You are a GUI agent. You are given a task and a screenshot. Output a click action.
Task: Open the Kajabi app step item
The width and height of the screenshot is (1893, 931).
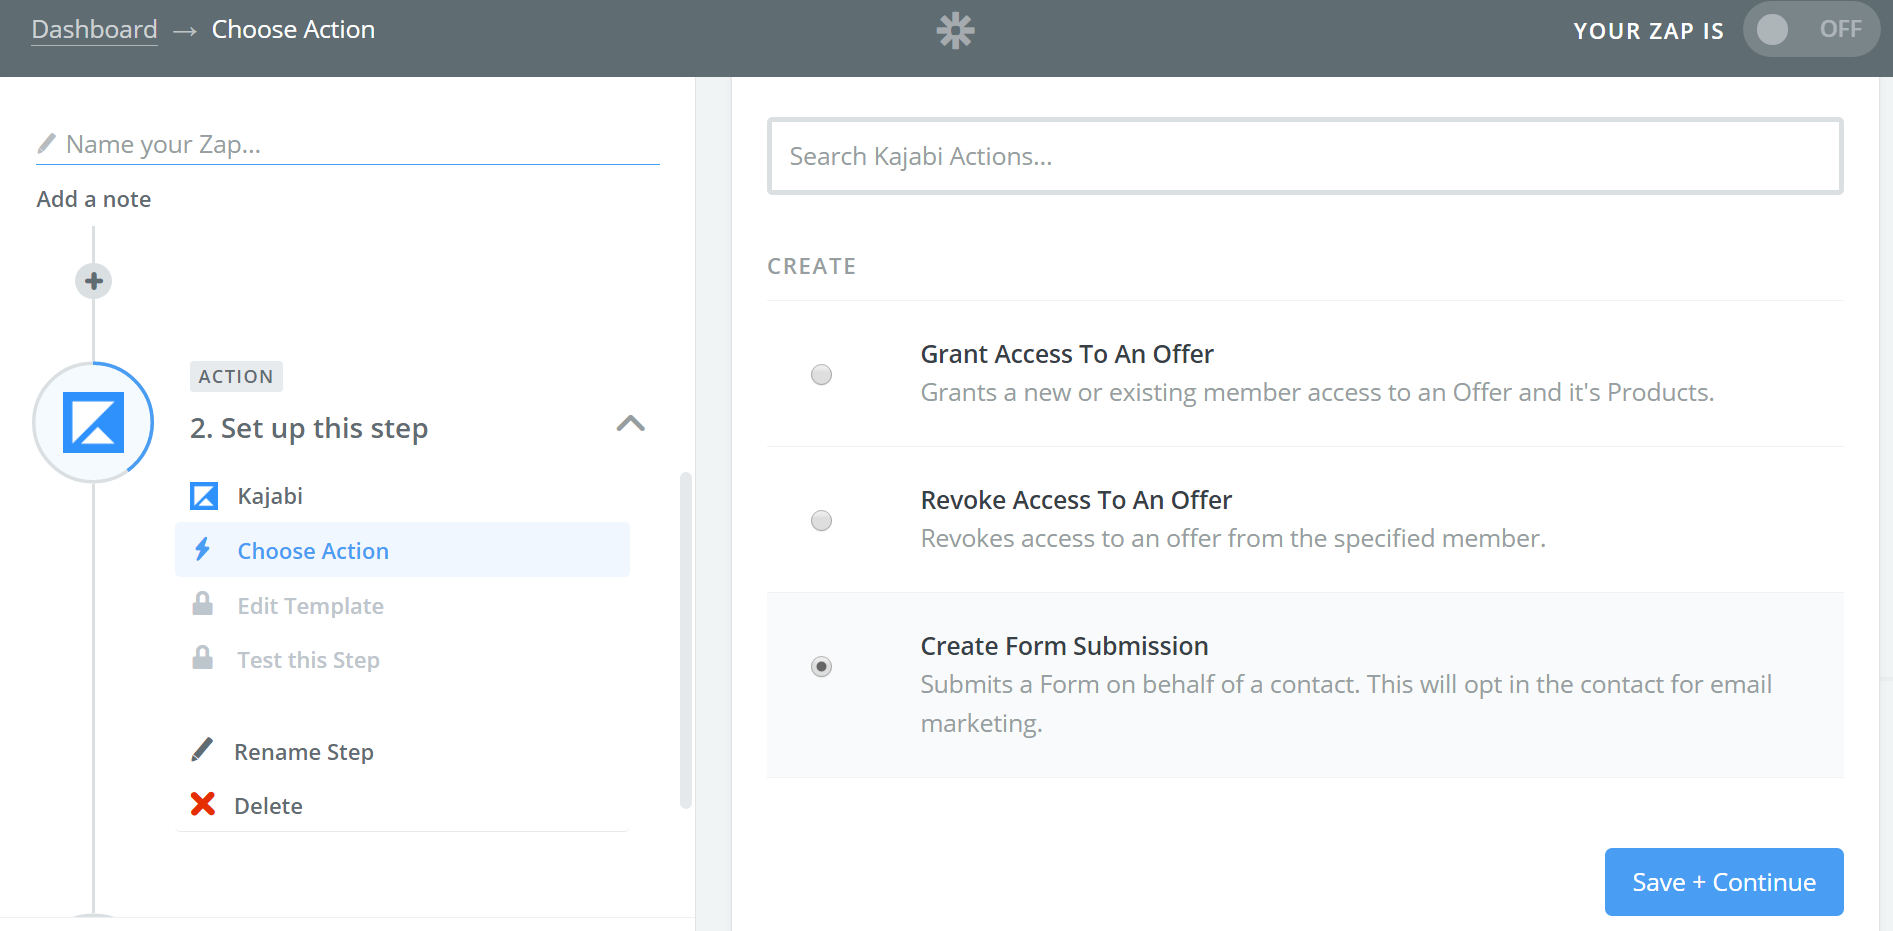402,496
